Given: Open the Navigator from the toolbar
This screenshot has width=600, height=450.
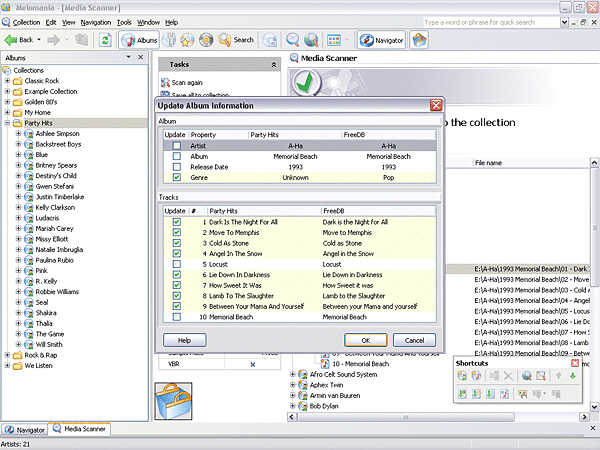Looking at the screenshot, I should point(381,40).
